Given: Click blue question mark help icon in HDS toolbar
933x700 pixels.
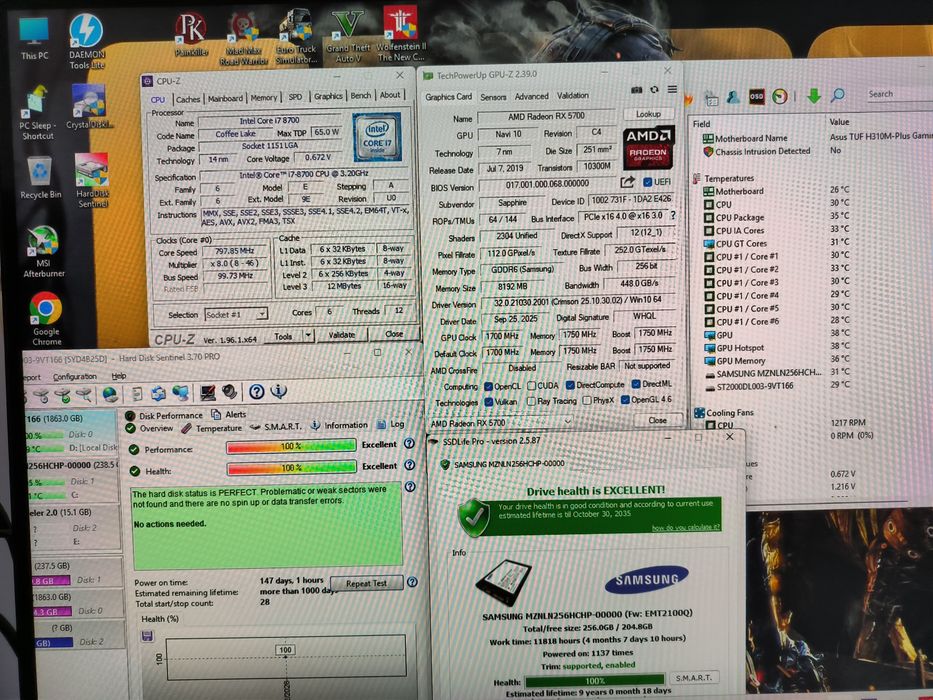Looking at the screenshot, I should [x=256, y=392].
